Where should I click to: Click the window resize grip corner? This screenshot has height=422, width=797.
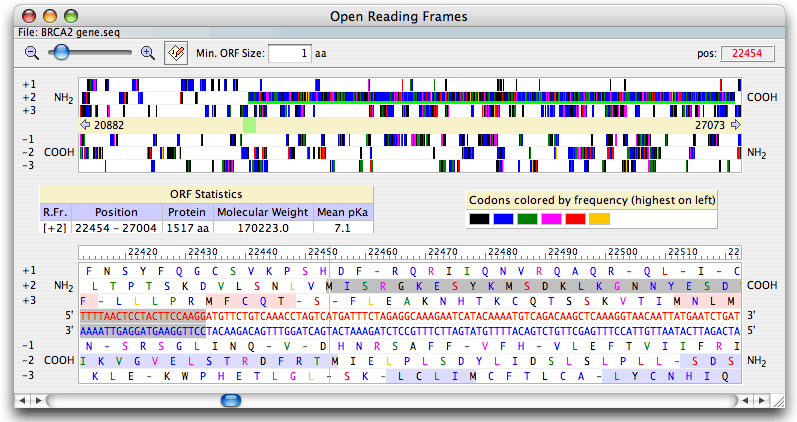(x=778, y=401)
